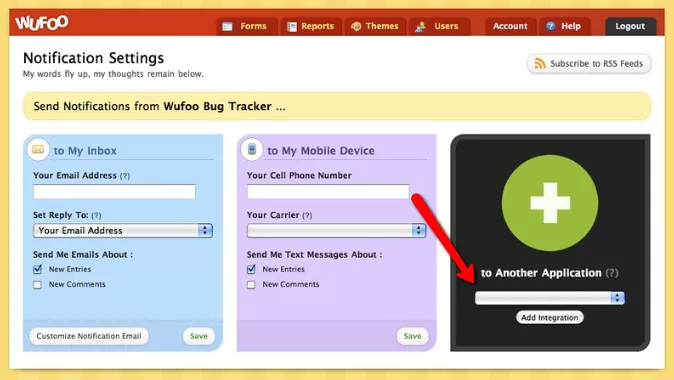
Task: Click the Help question mark icon
Action: click(x=551, y=26)
